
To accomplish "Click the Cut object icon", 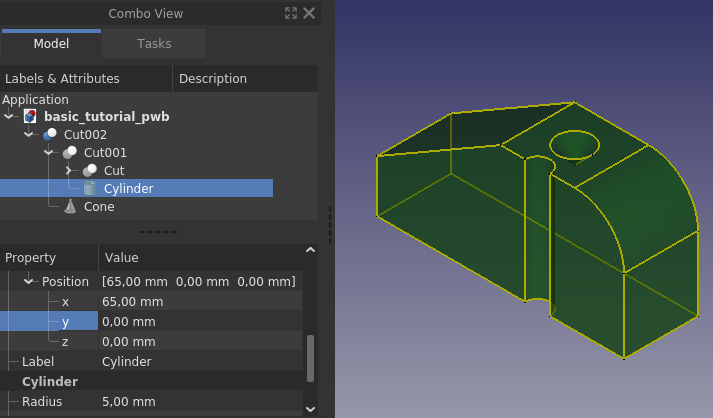I will coord(90,171).
